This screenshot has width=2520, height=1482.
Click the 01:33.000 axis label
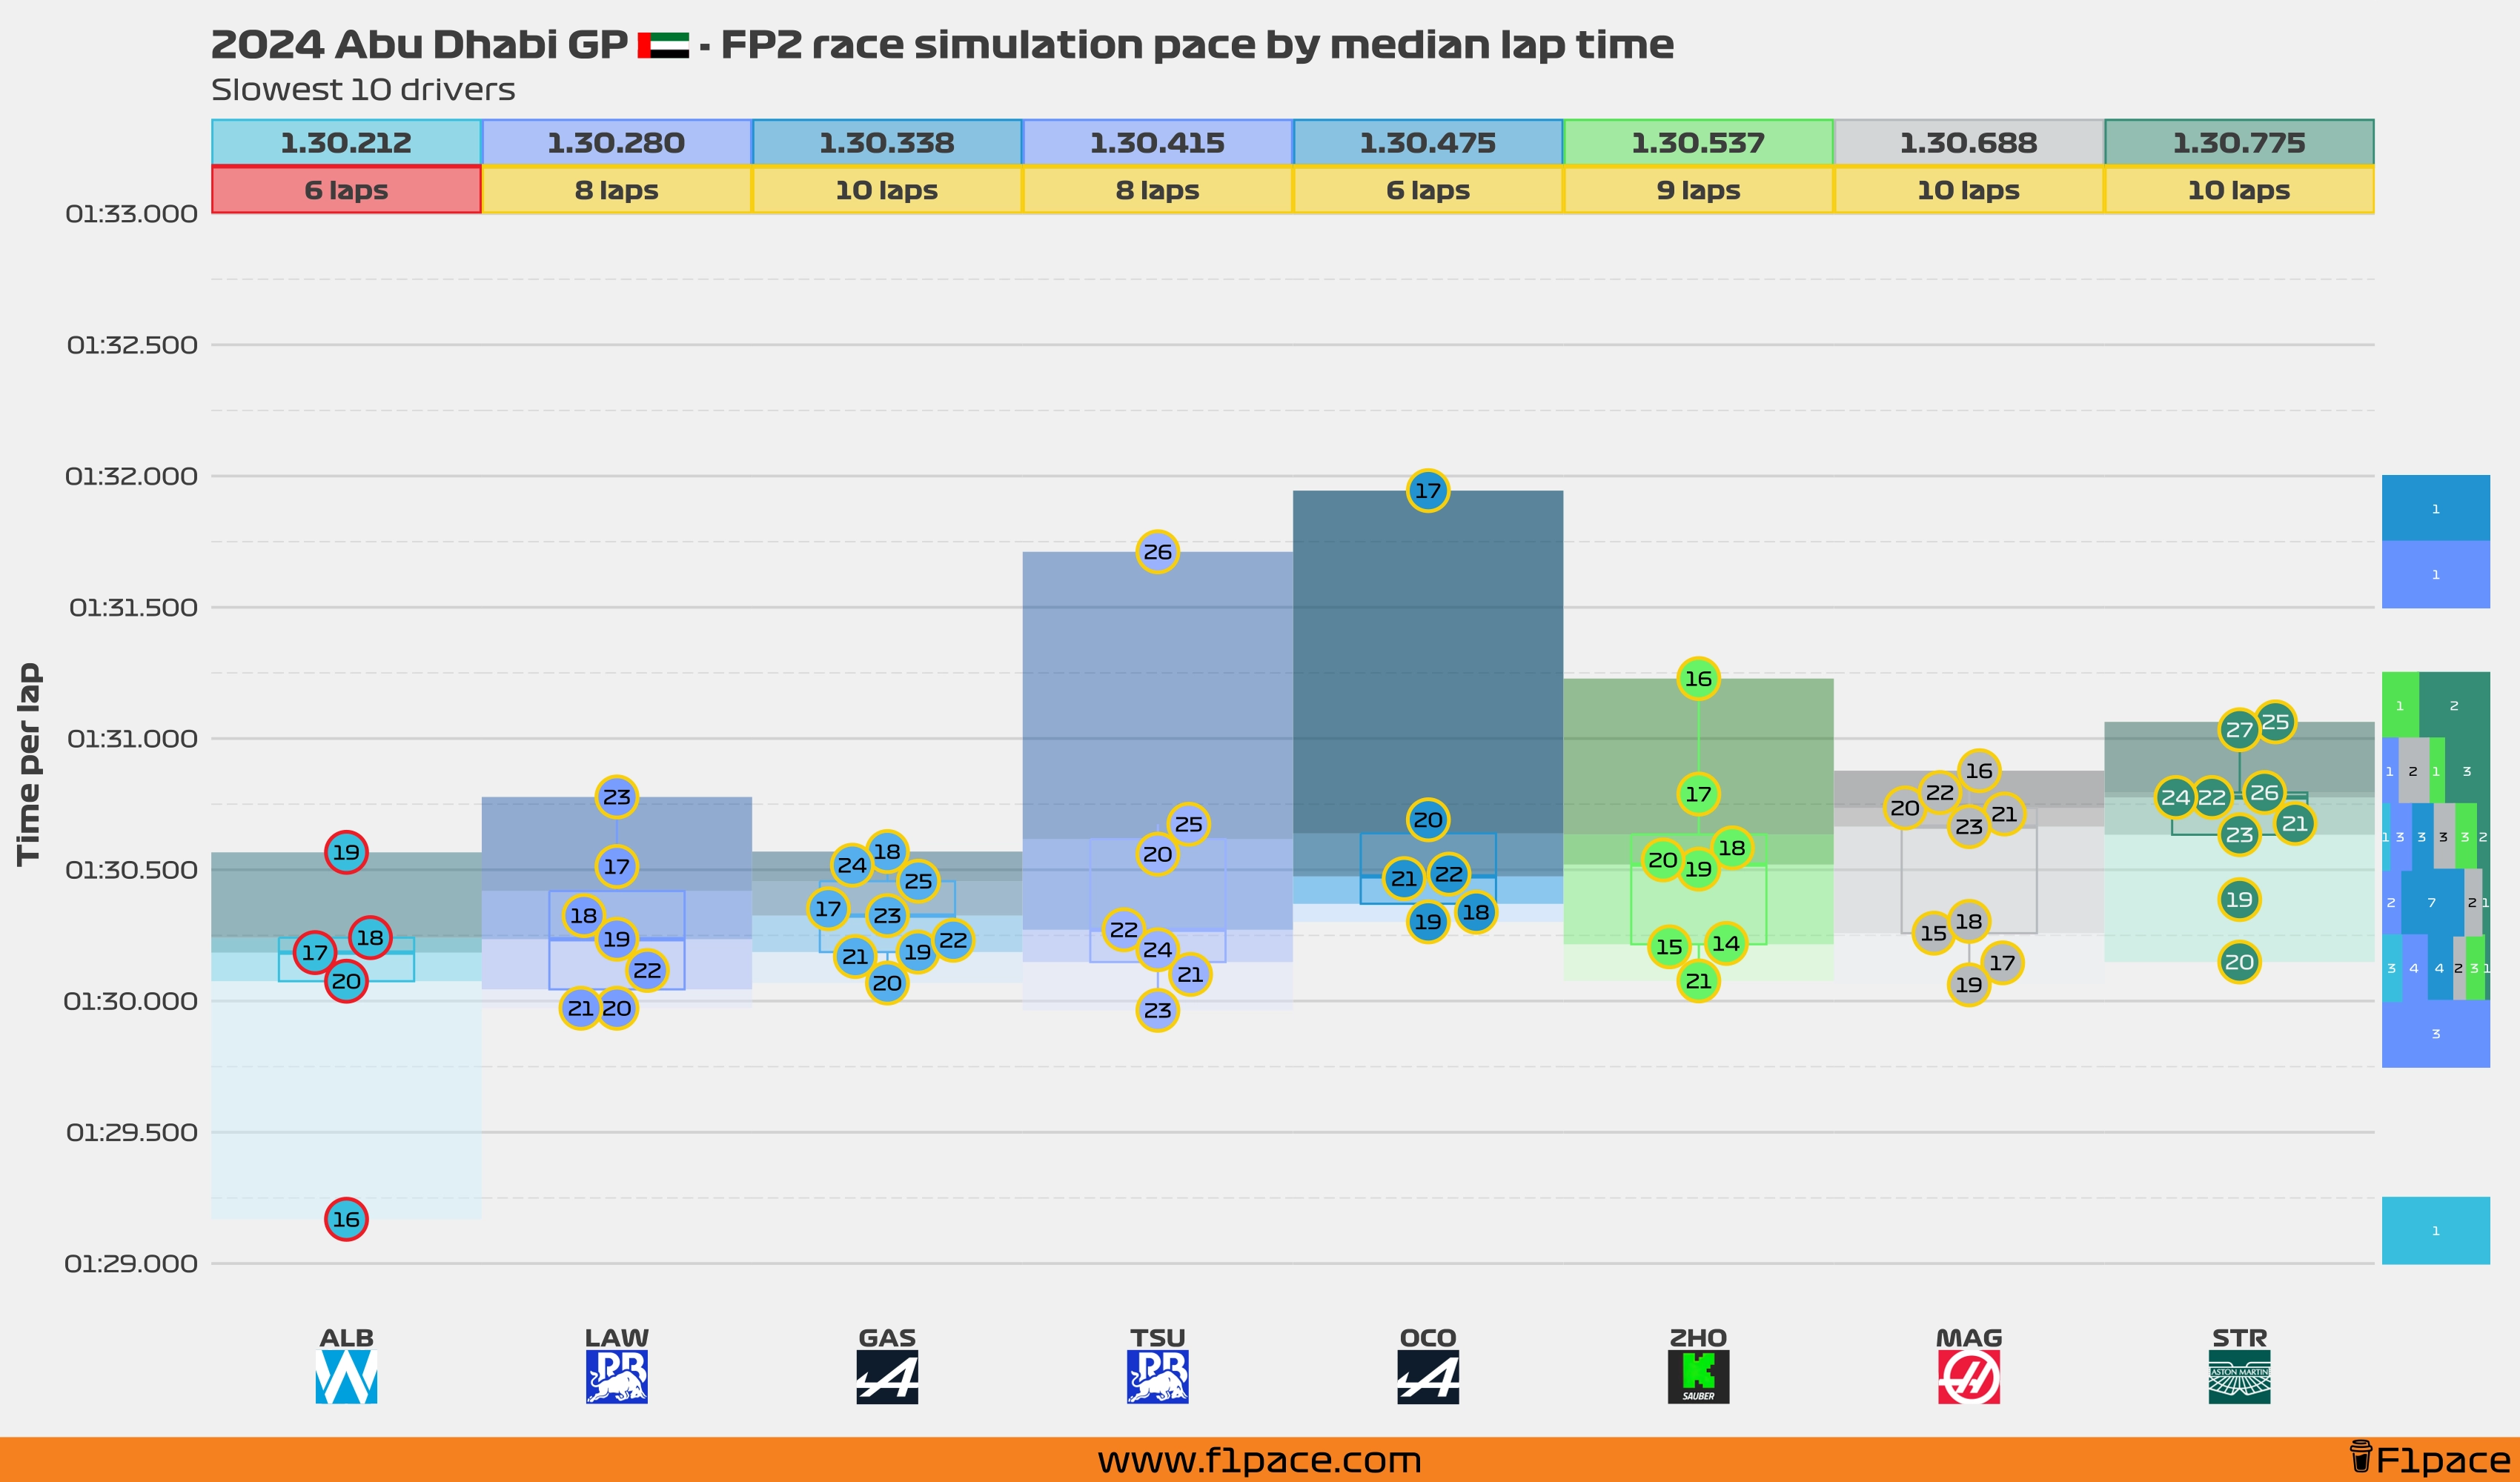(131, 214)
